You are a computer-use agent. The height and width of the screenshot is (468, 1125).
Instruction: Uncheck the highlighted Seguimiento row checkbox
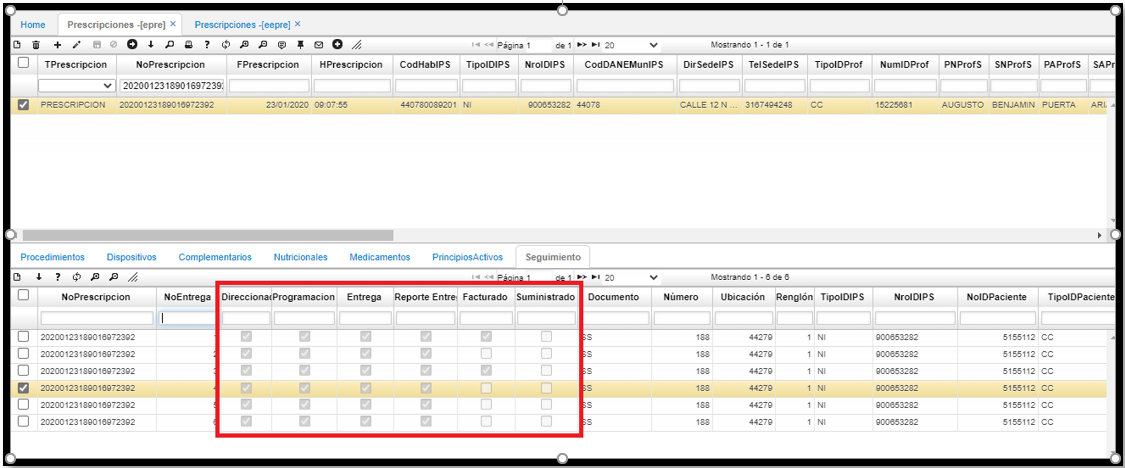coord(24,388)
